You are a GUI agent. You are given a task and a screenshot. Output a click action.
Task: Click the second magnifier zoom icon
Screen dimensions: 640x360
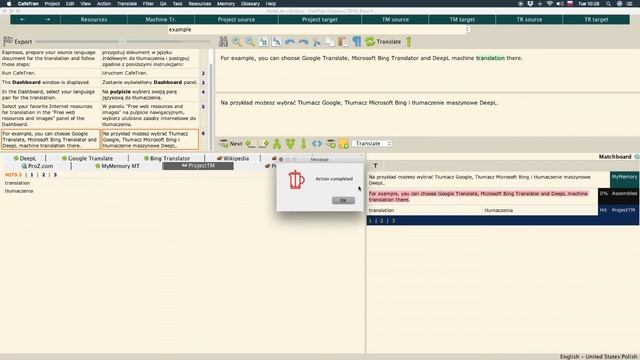250,41
